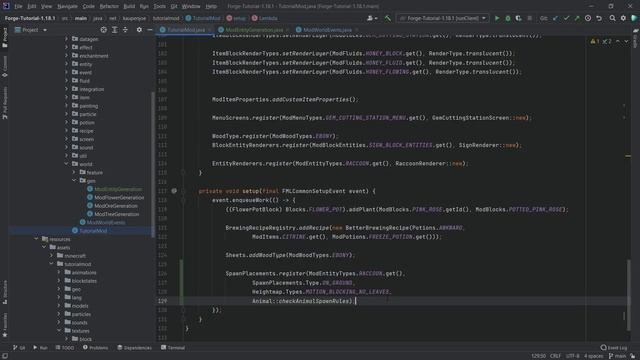The image size is (640, 360).
Task: Run with coverage icon in toolbar
Action: coord(518,18)
